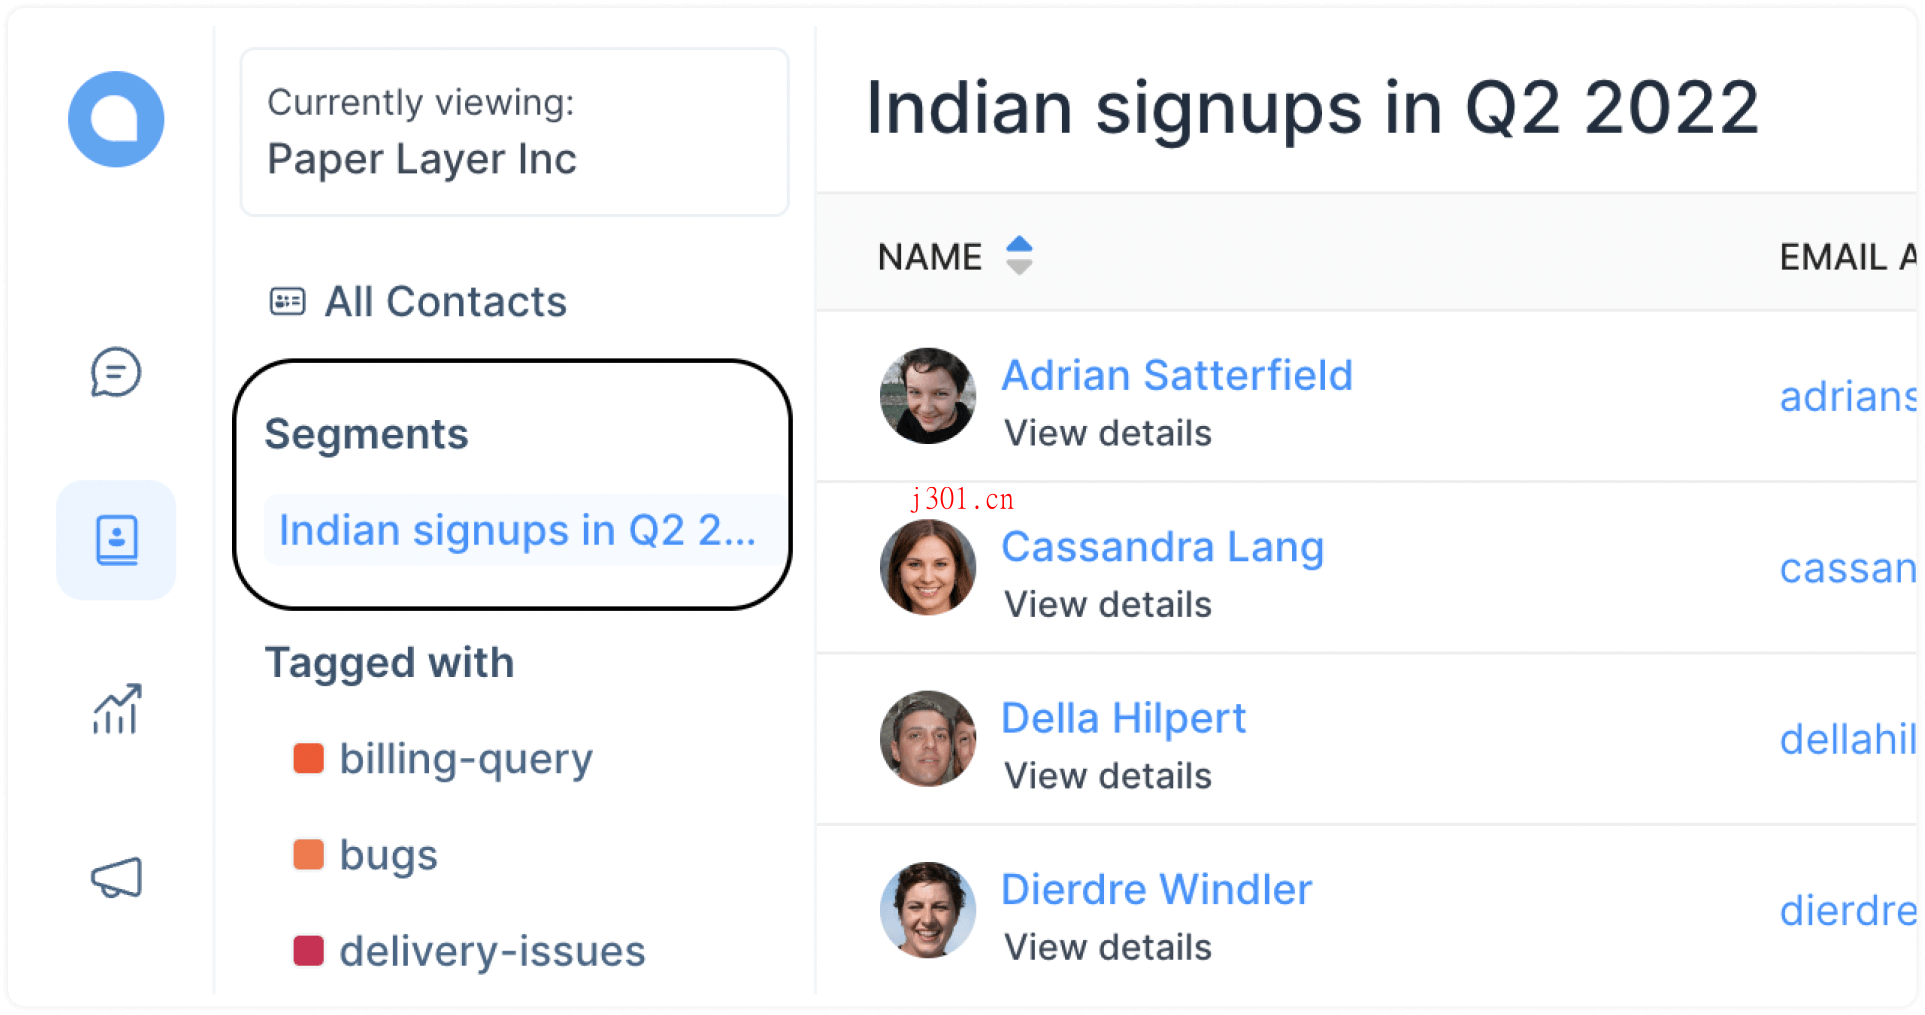The image size is (1925, 1015).
Task: Open the Conversations chat bubble icon
Action: [x=116, y=372]
